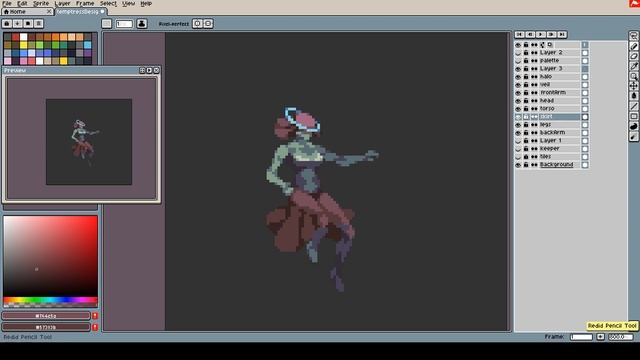
Task: Pick white swatch in palette top row
Action: pyautogui.click(x=24, y=37)
